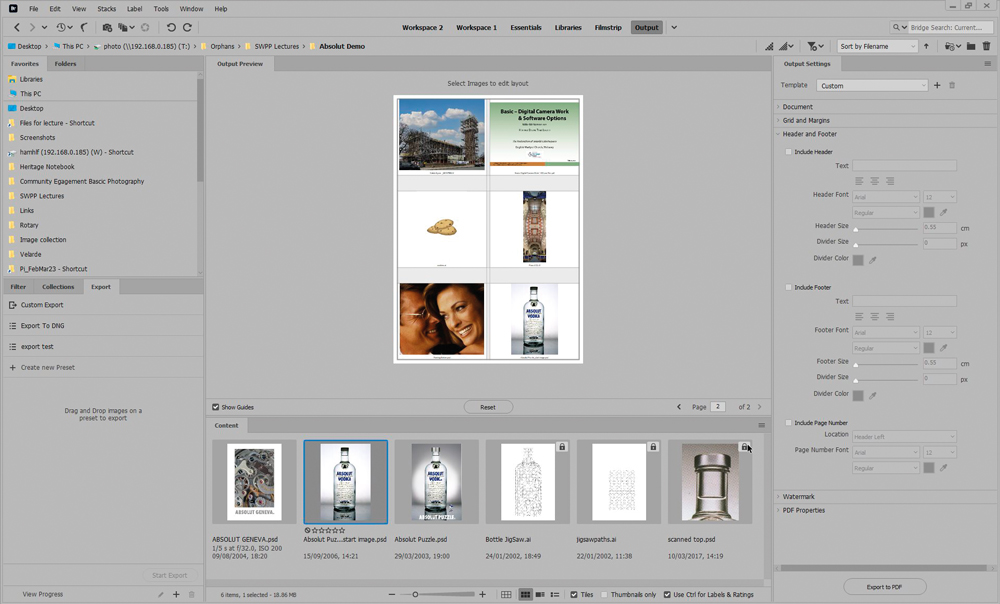Screen dimensions: 1000x604
Task: Toggle Show Guides checkbox
Action: 216,407
